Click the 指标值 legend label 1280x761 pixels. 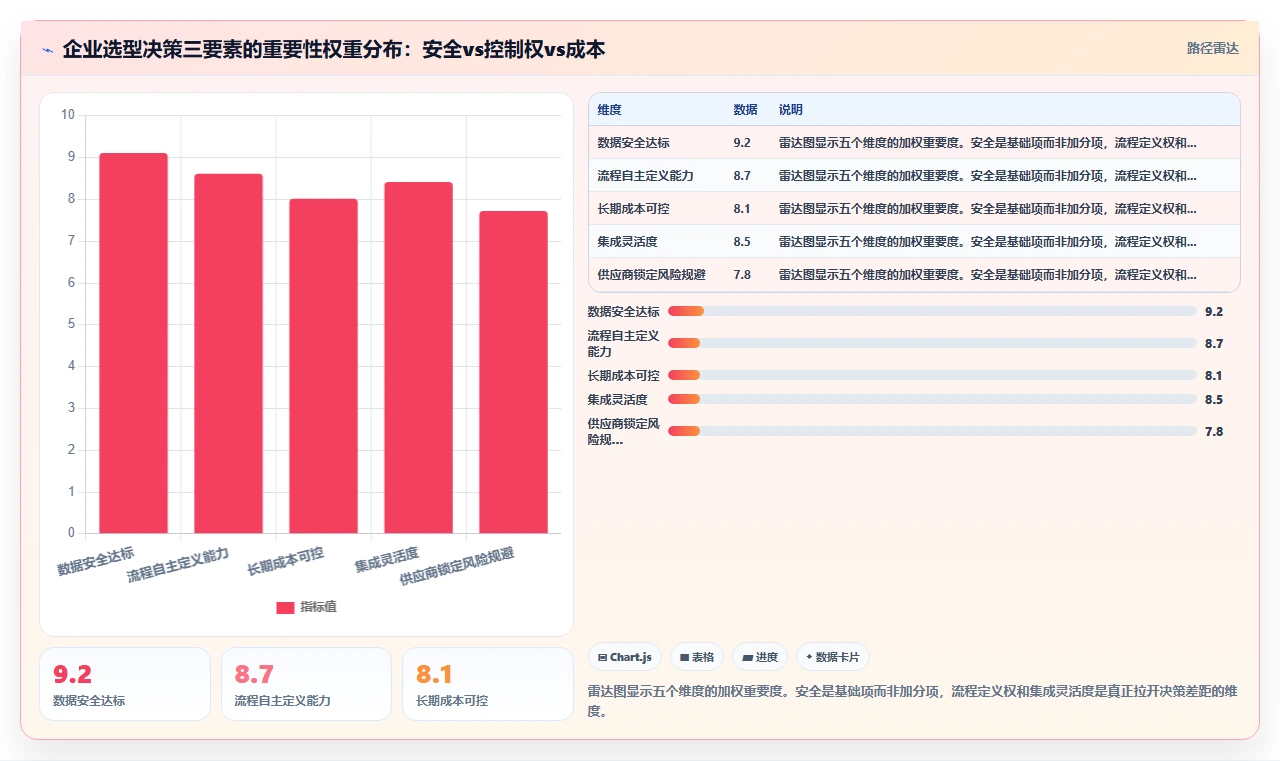click(318, 607)
